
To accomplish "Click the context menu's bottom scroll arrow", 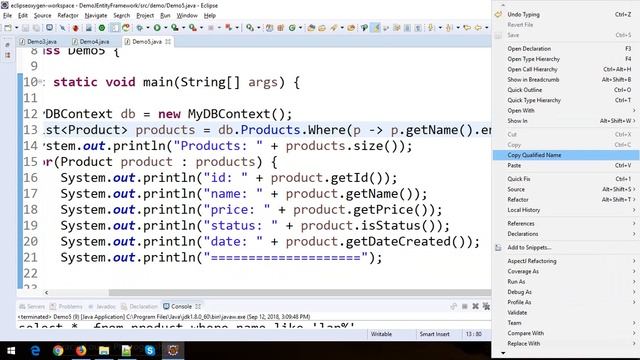I will point(503,353).
